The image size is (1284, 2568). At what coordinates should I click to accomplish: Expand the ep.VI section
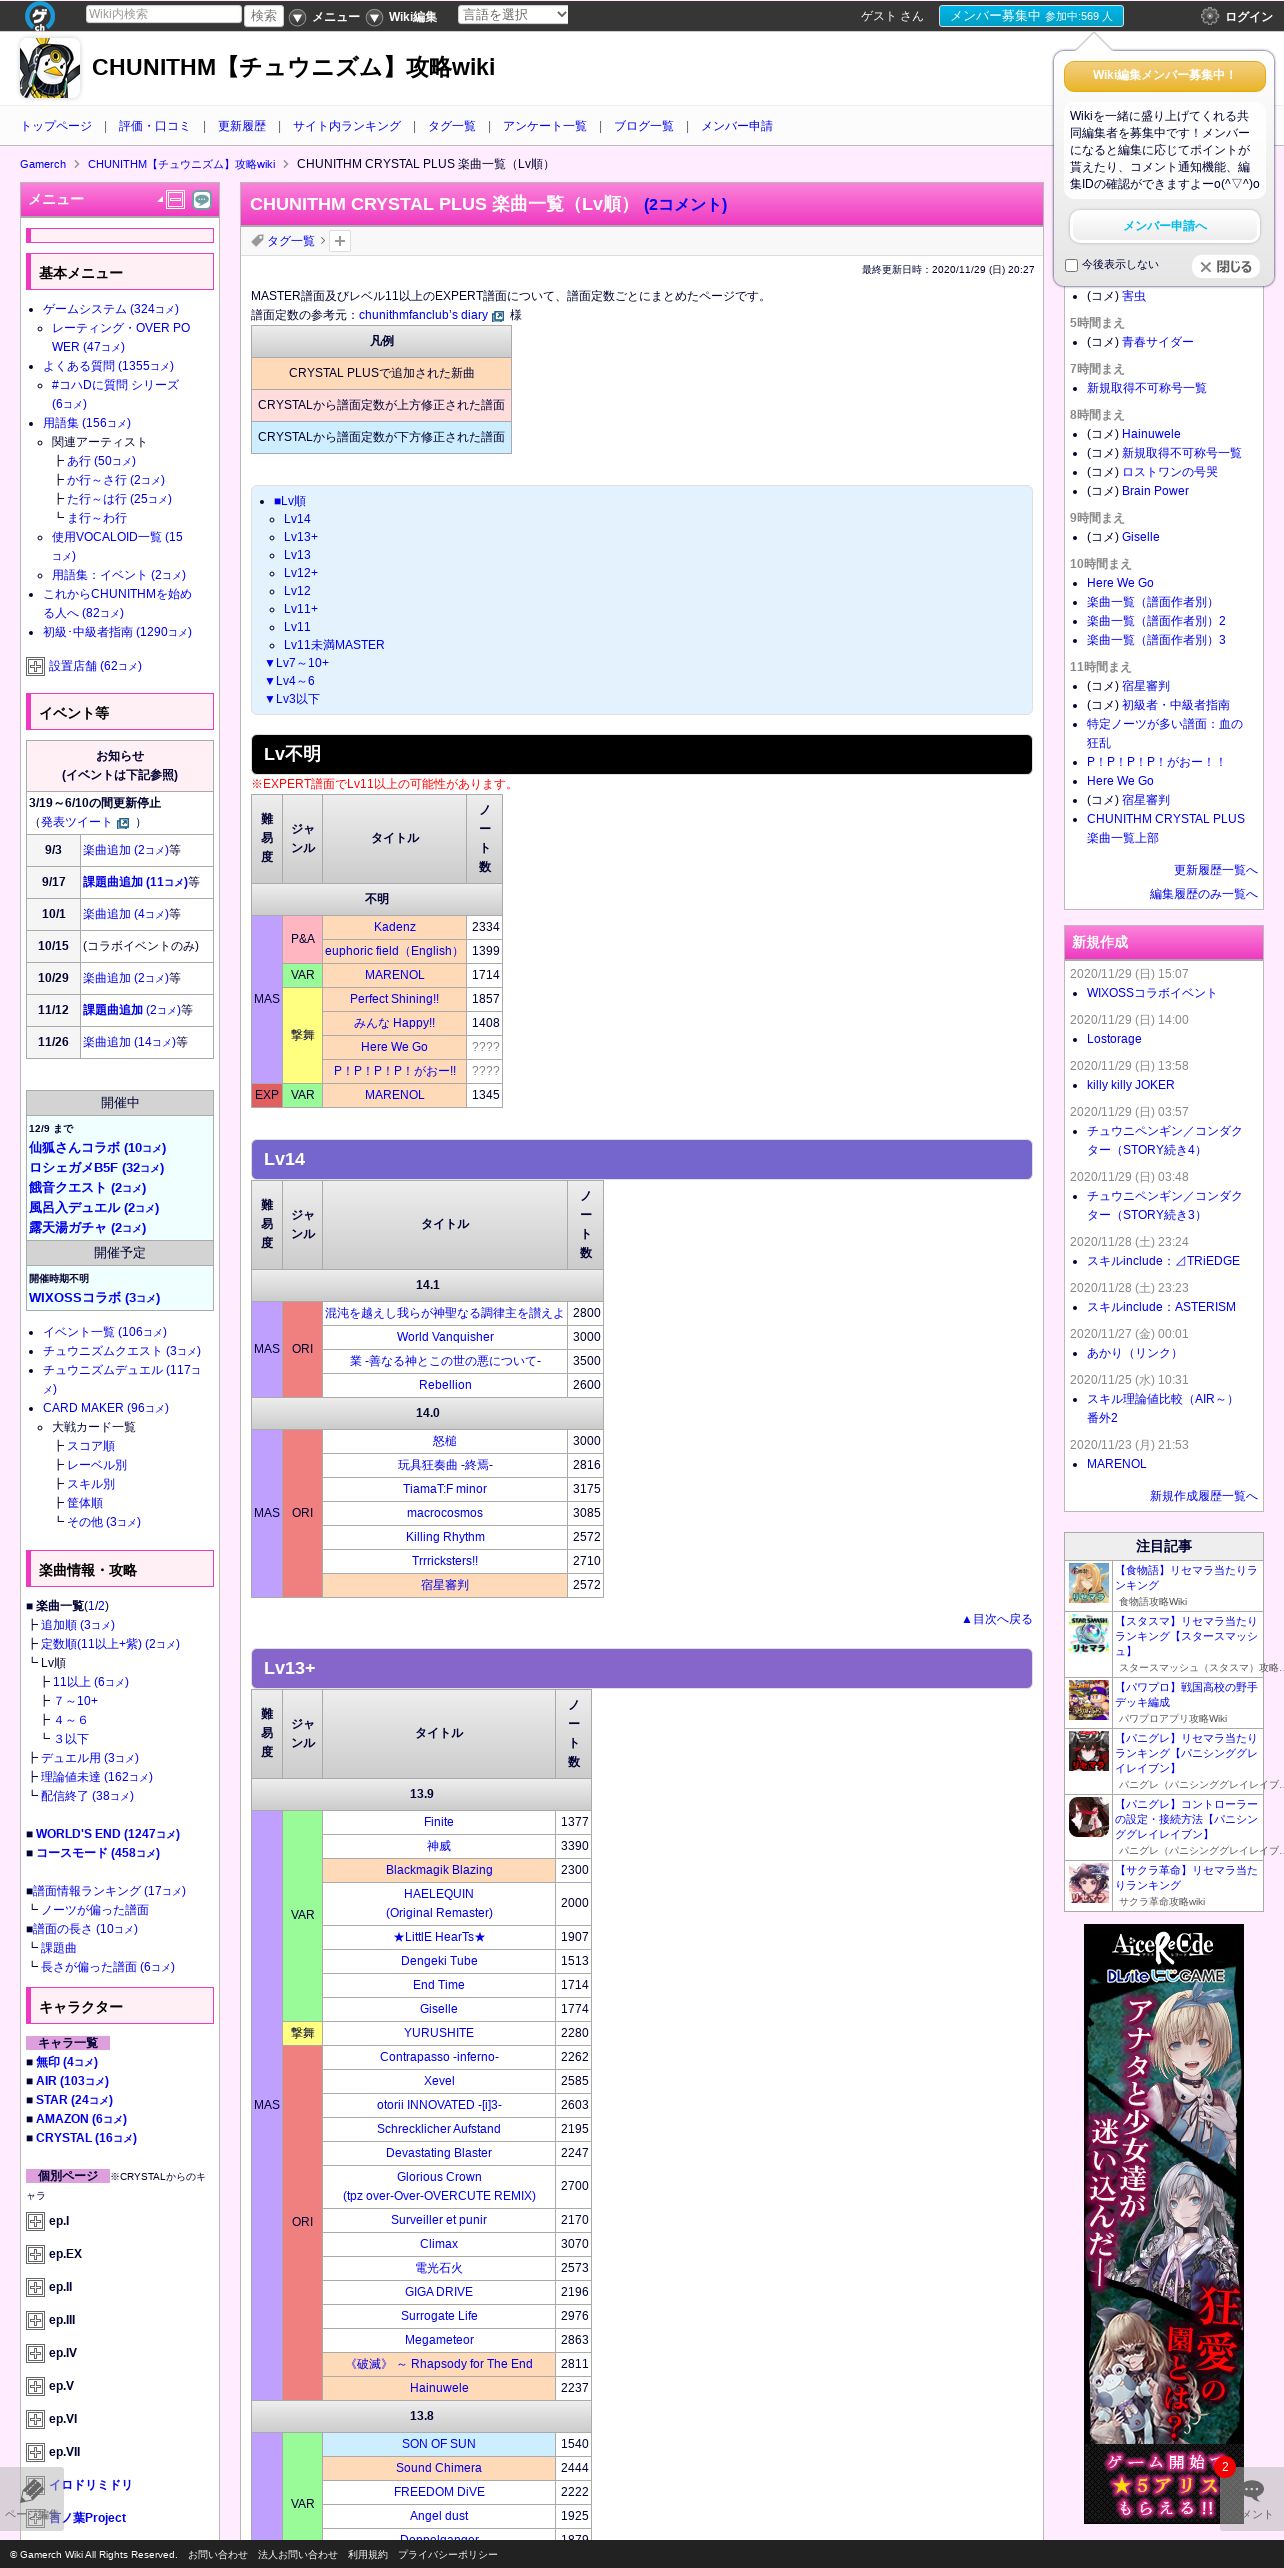point(35,2419)
